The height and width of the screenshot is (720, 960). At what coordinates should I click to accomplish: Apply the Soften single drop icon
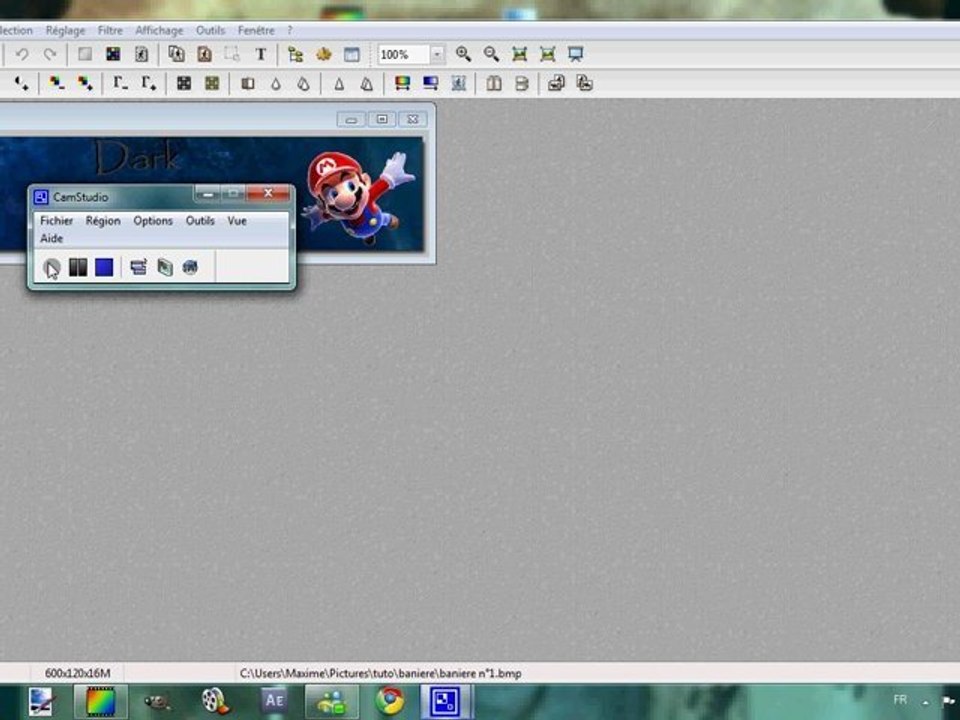[276, 83]
